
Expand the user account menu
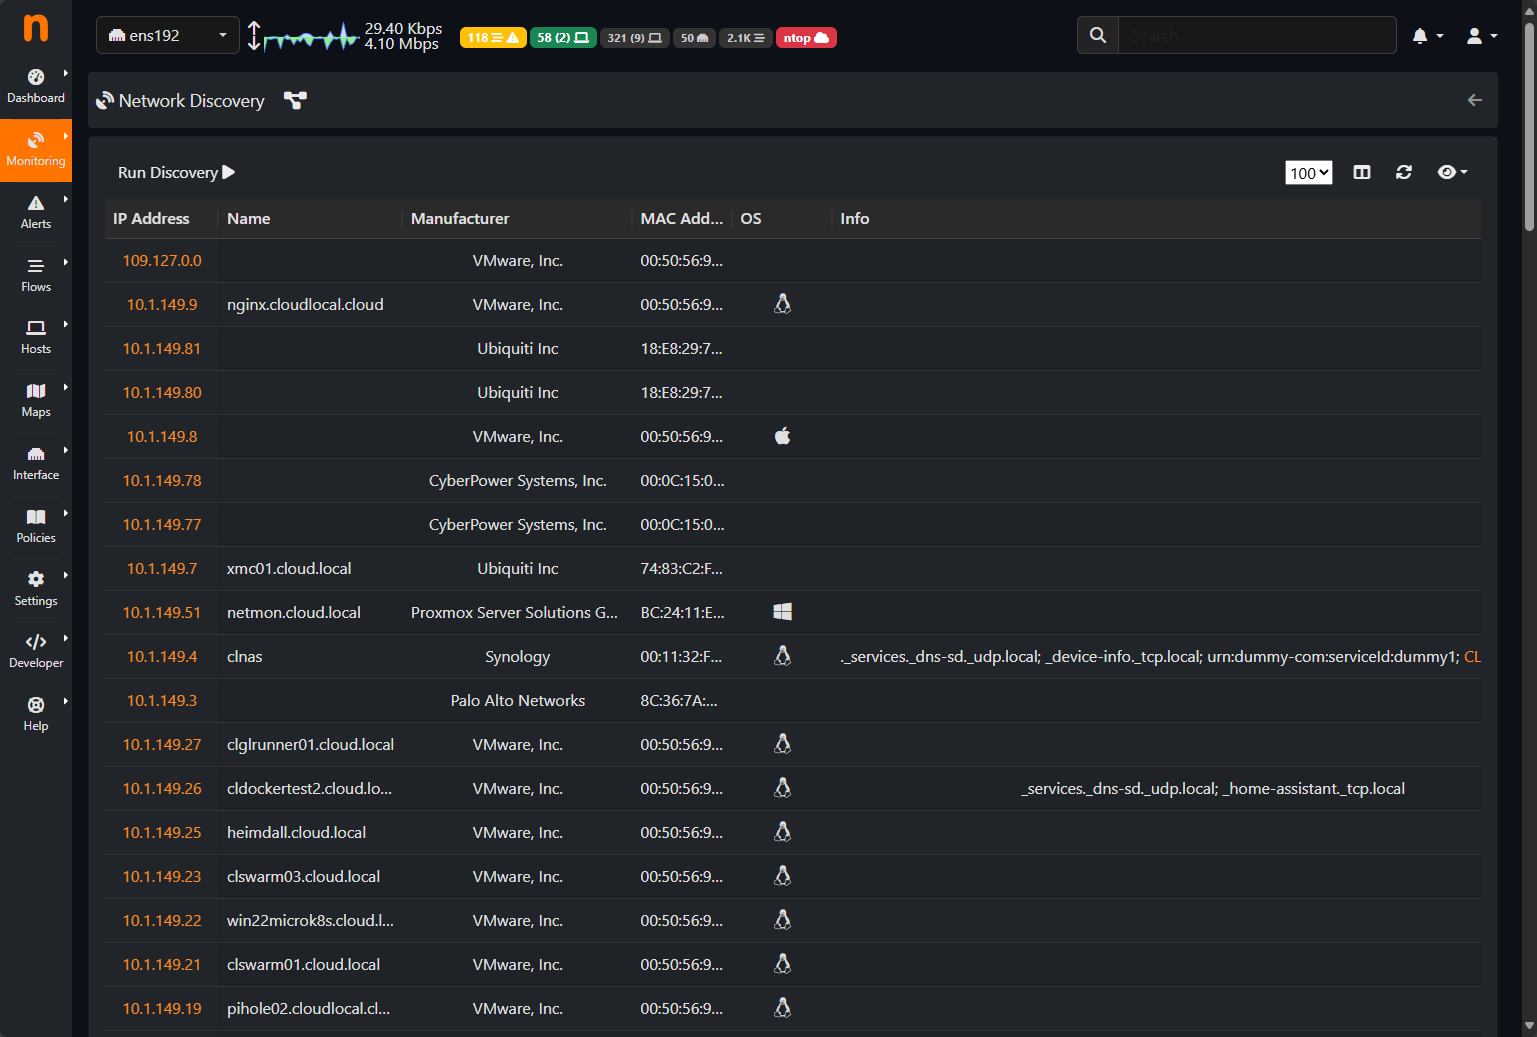[1481, 36]
